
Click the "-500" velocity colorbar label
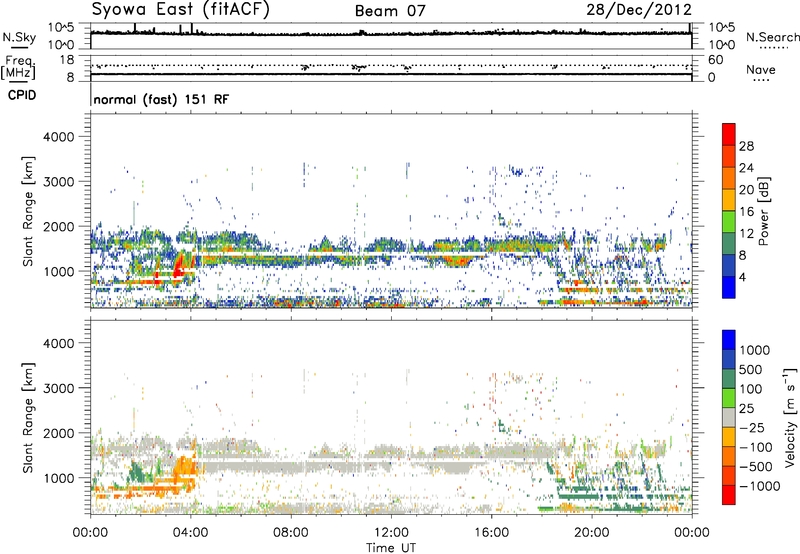[756, 467]
